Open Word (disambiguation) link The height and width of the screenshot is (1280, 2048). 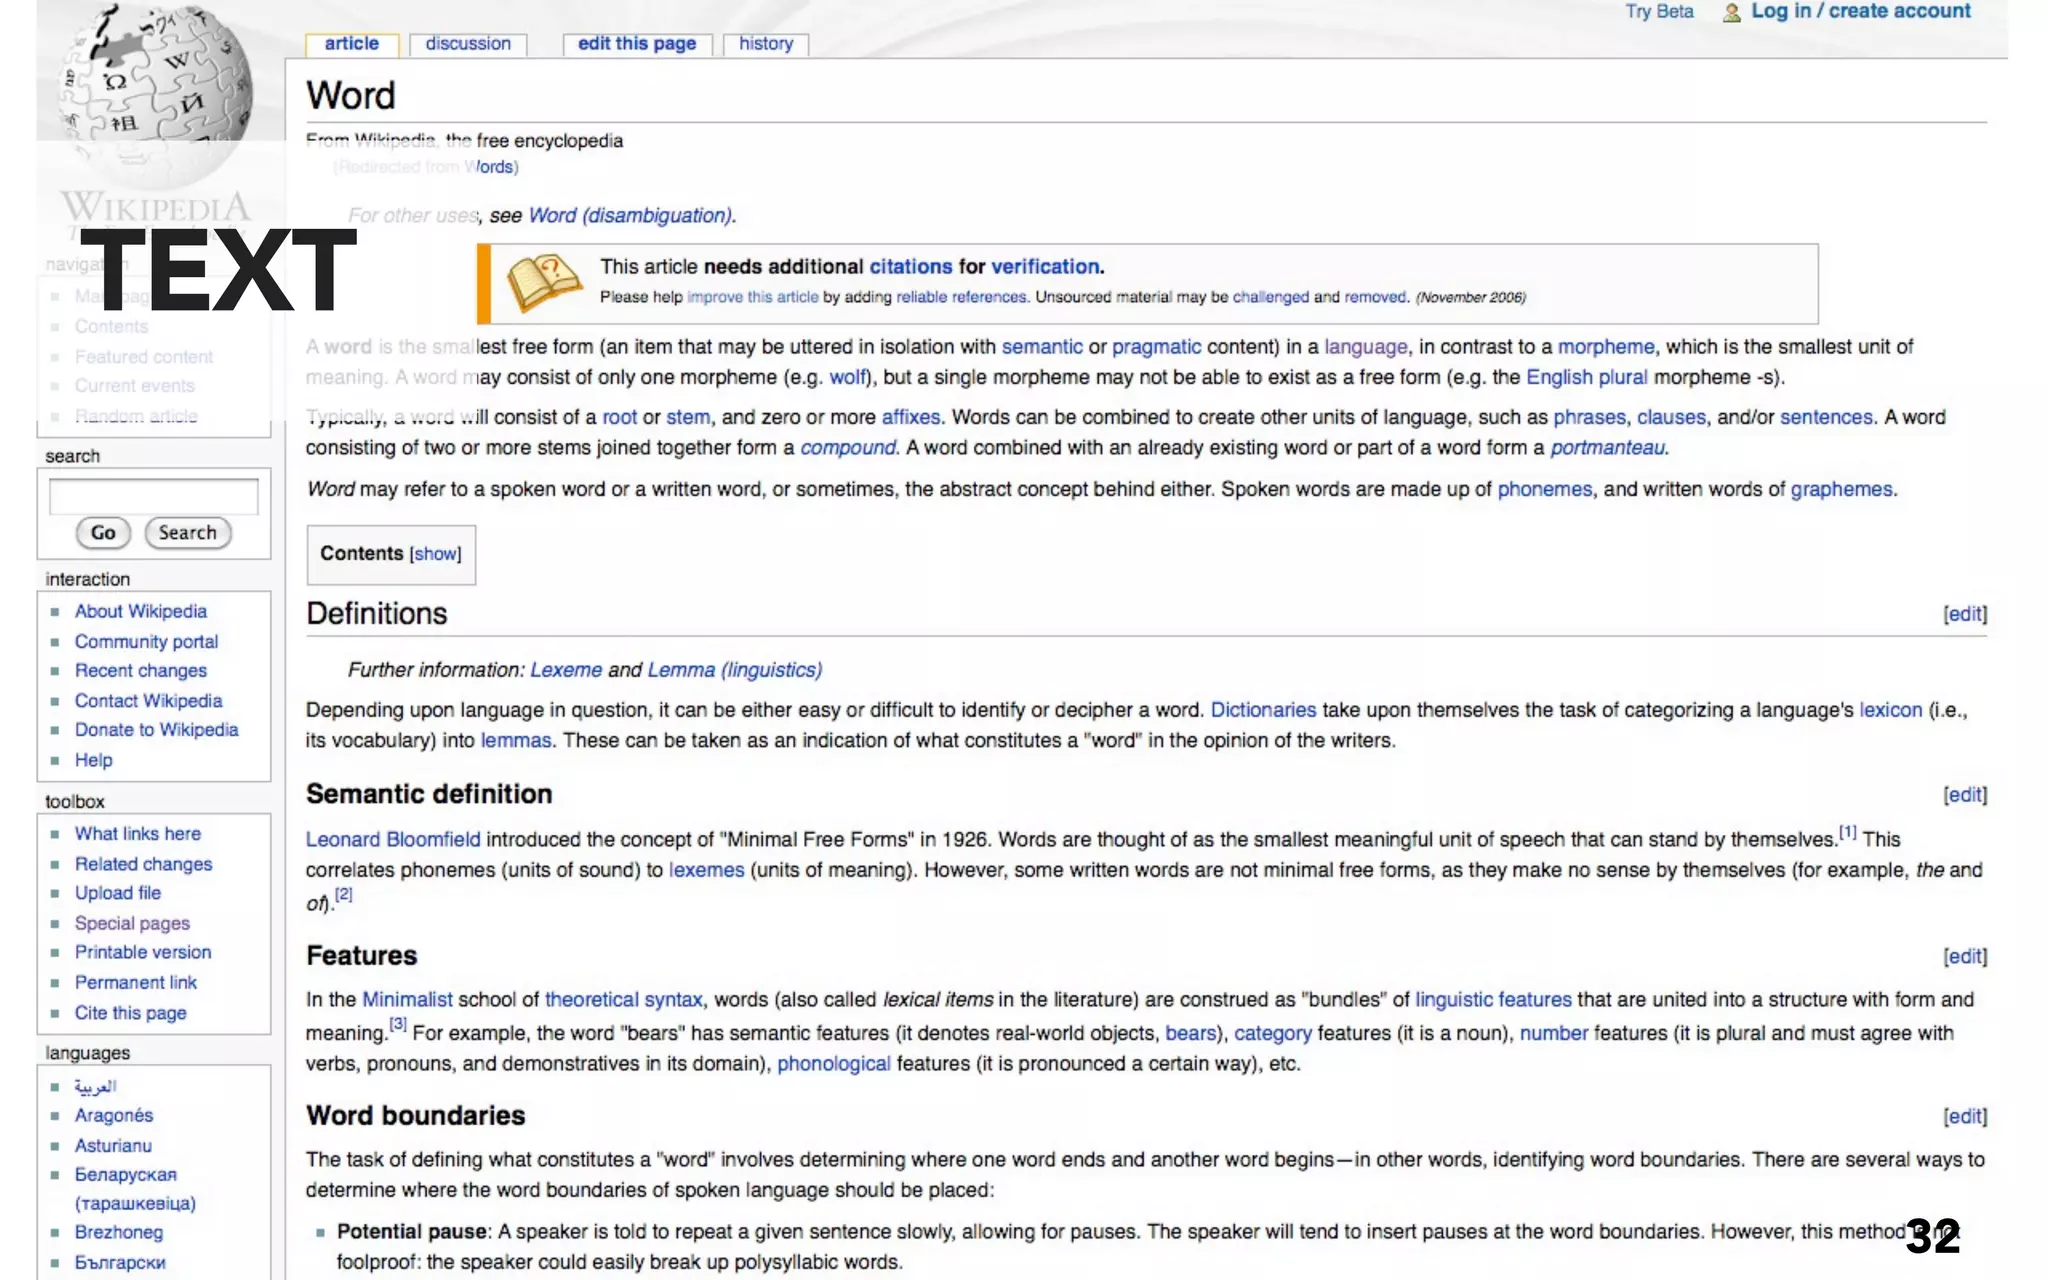pyautogui.click(x=630, y=216)
